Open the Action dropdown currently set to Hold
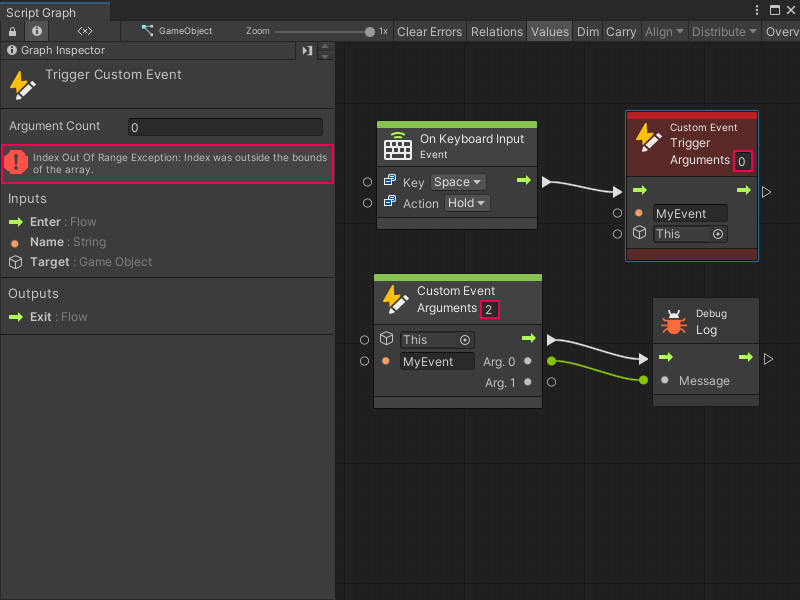 pos(466,203)
